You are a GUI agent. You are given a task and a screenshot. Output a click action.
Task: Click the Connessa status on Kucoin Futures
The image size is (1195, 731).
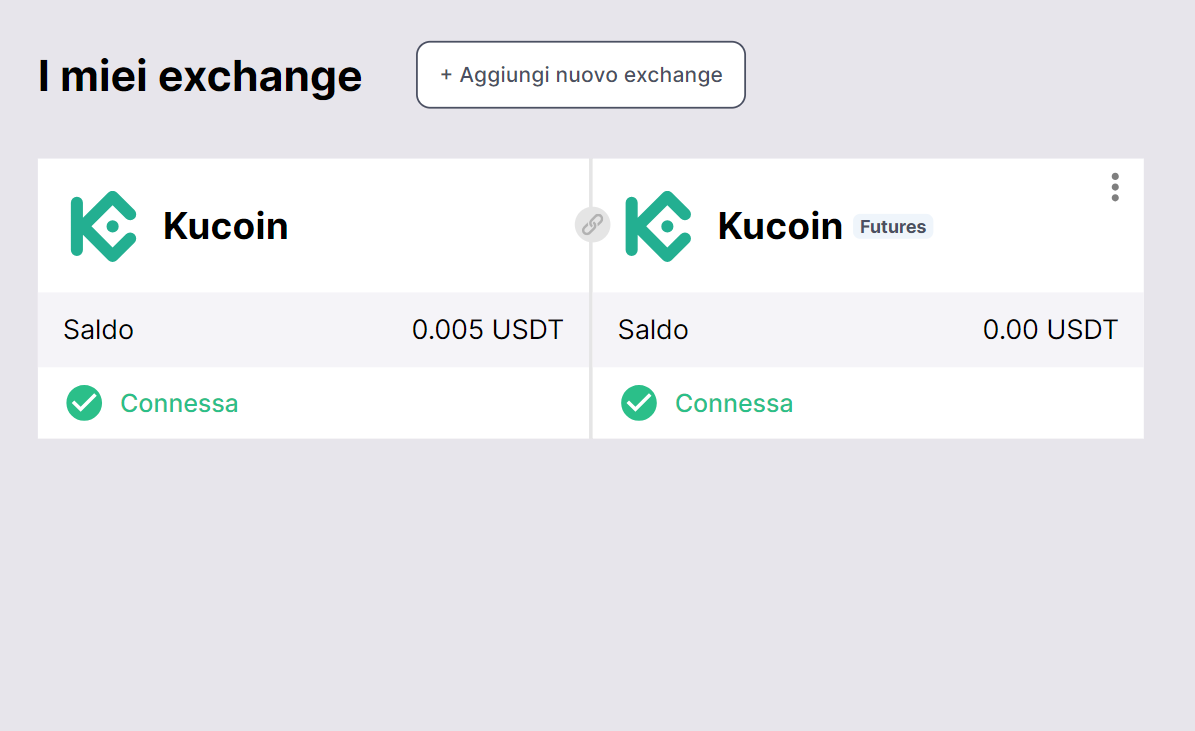[x=734, y=403]
